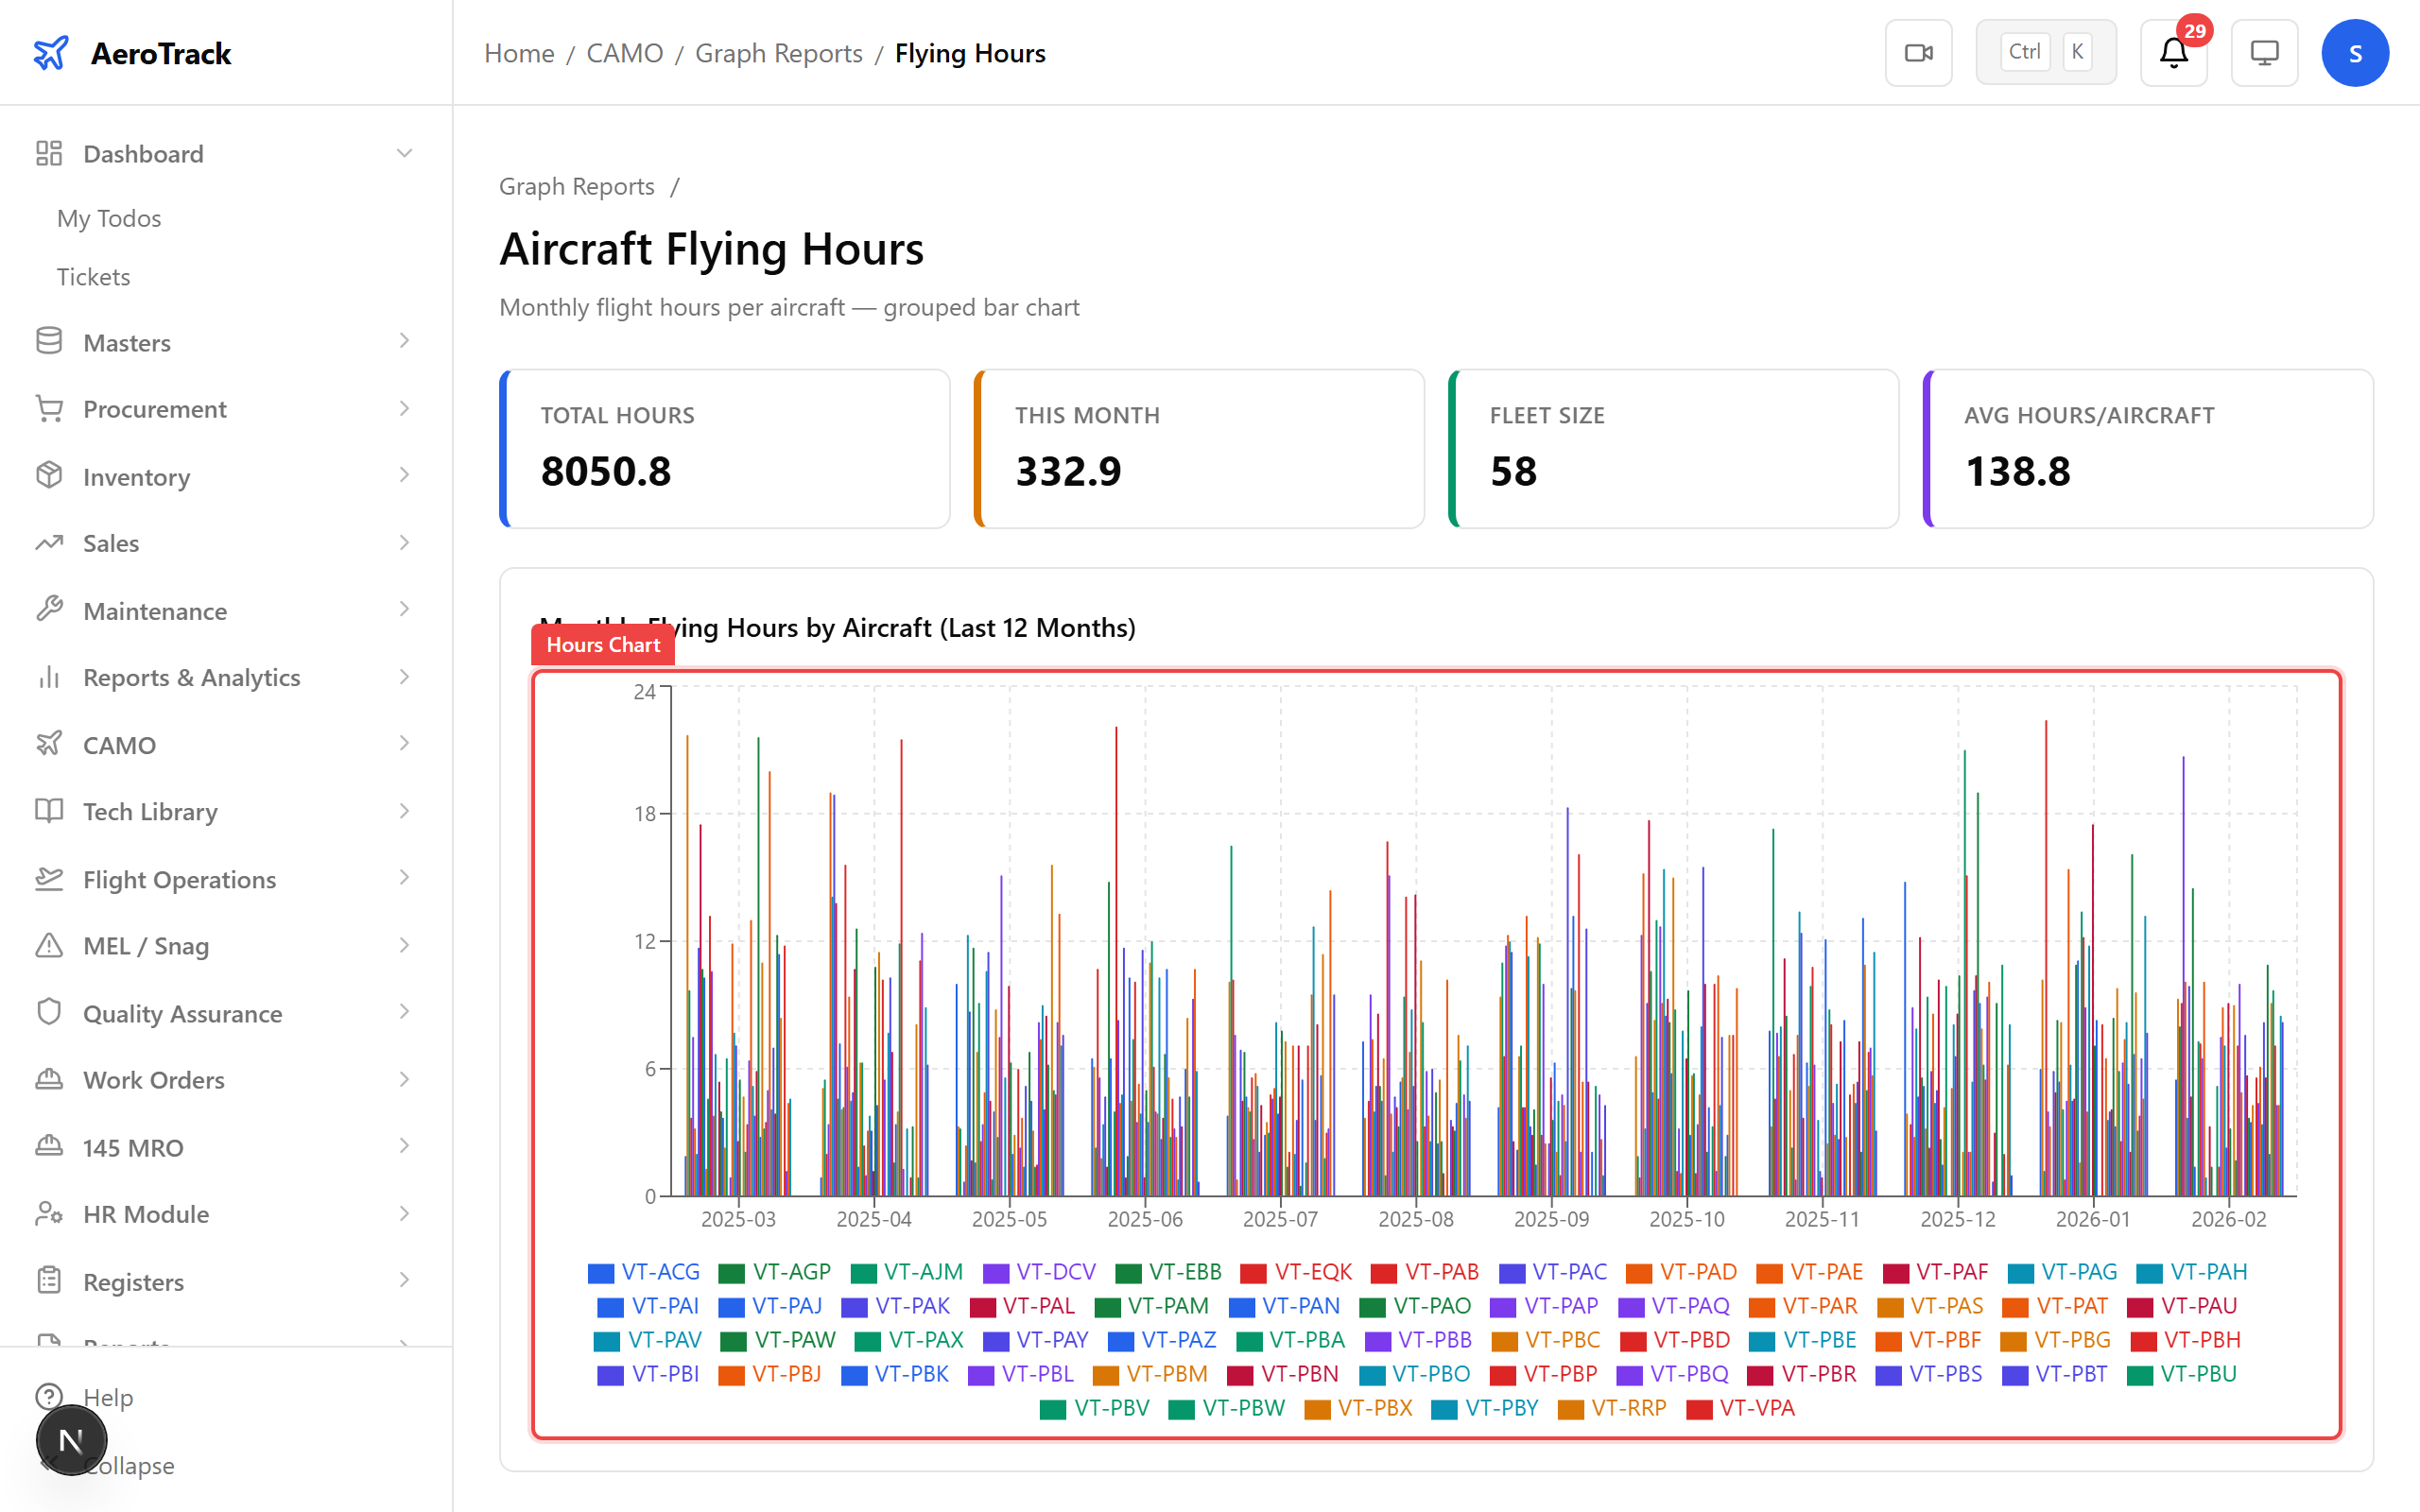Click the Graph Reports breadcrumb link

point(778,52)
